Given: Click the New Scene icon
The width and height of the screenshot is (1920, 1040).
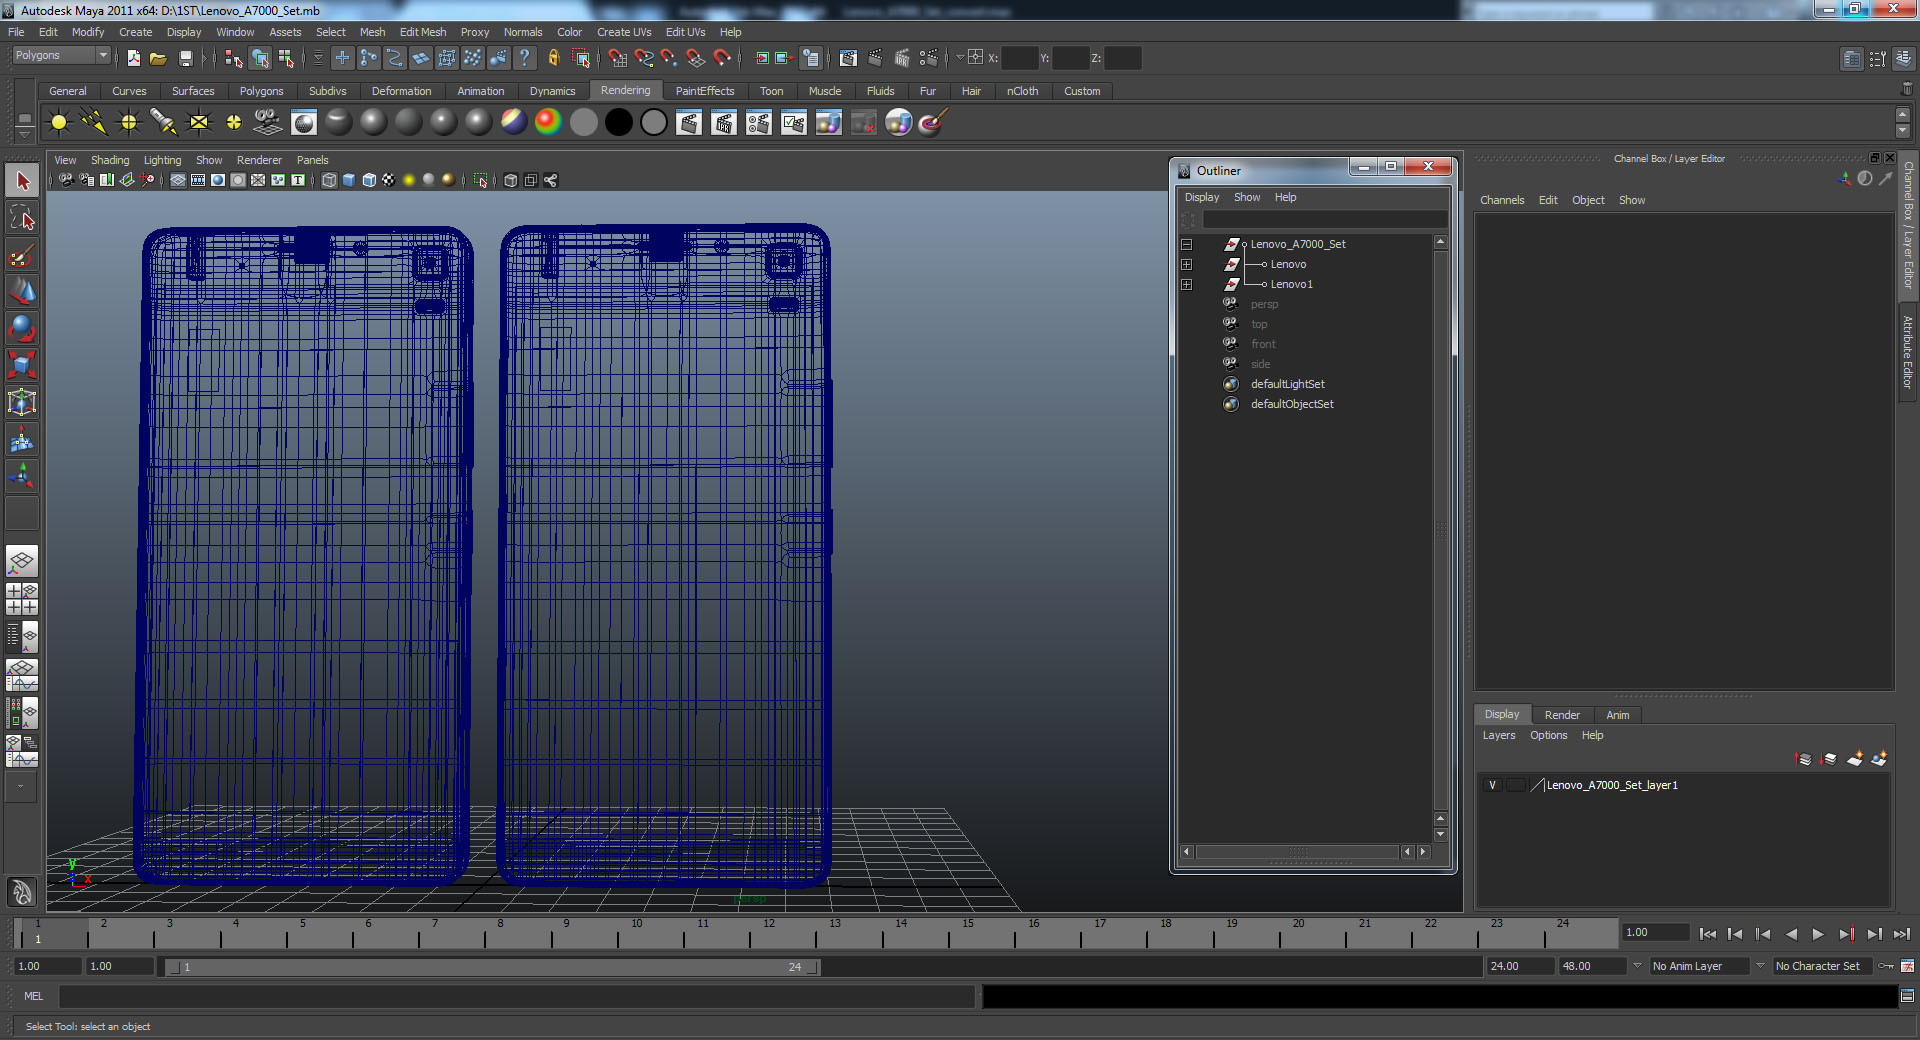Looking at the screenshot, I should (133, 58).
